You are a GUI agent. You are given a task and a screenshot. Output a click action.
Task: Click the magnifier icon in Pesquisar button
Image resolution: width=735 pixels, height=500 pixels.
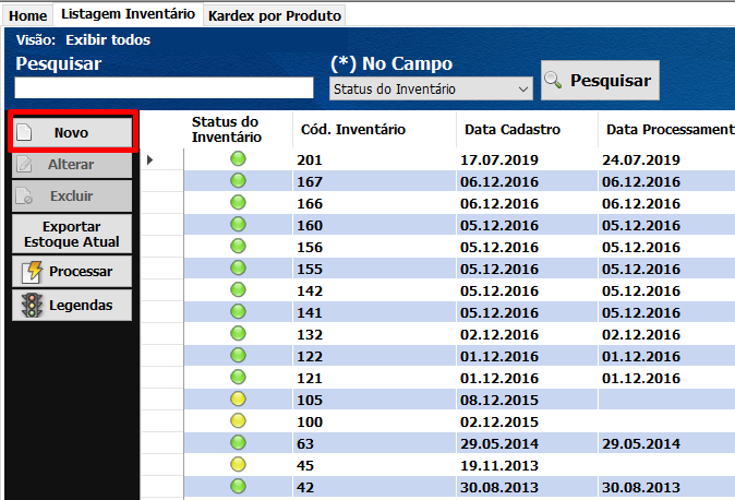coord(553,80)
